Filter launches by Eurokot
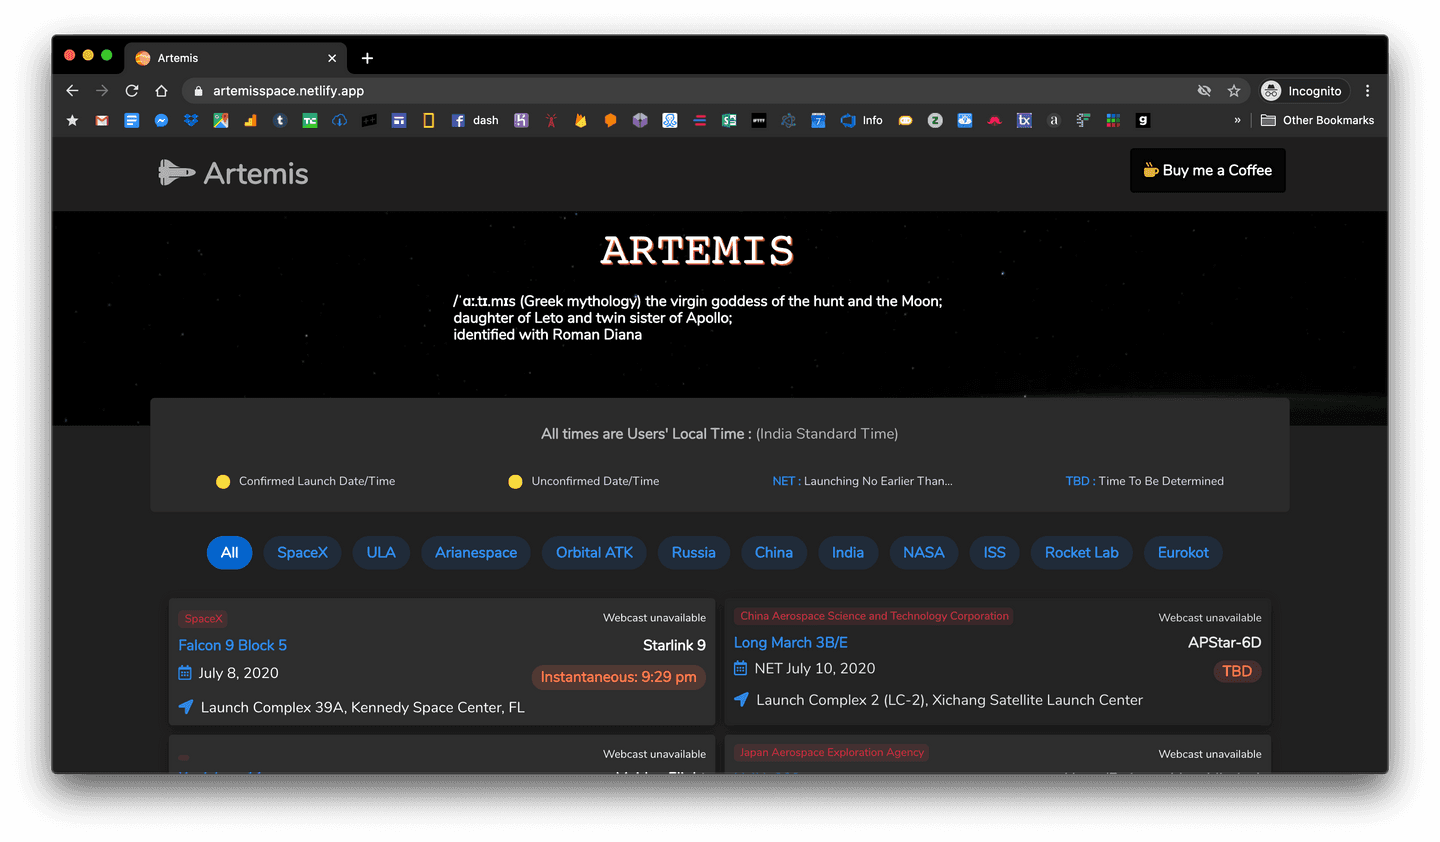The width and height of the screenshot is (1440, 842). point(1183,553)
